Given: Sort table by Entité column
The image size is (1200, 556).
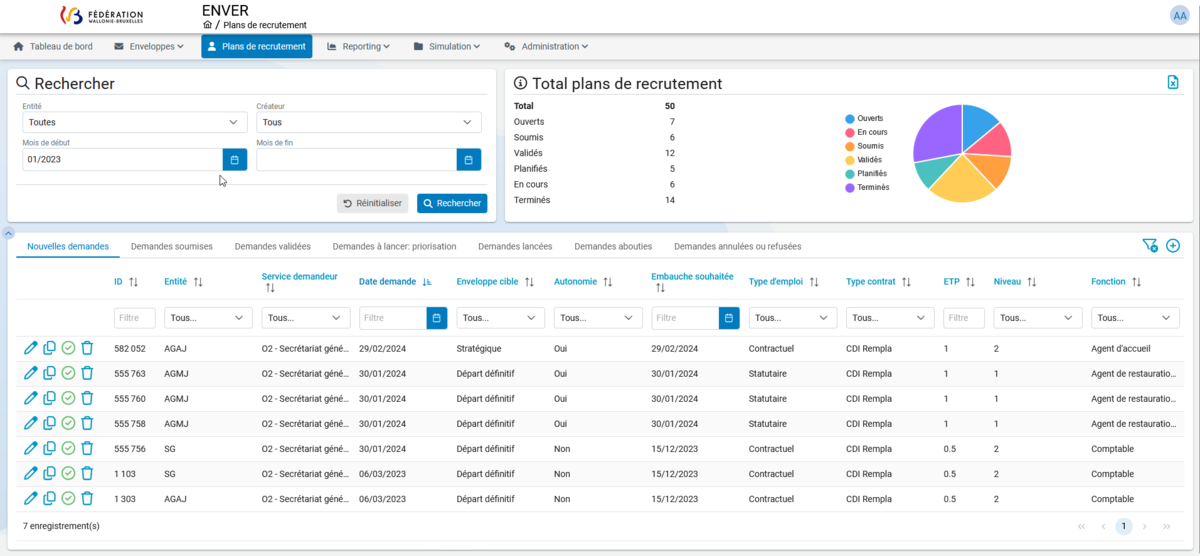Looking at the screenshot, I should coord(198,282).
